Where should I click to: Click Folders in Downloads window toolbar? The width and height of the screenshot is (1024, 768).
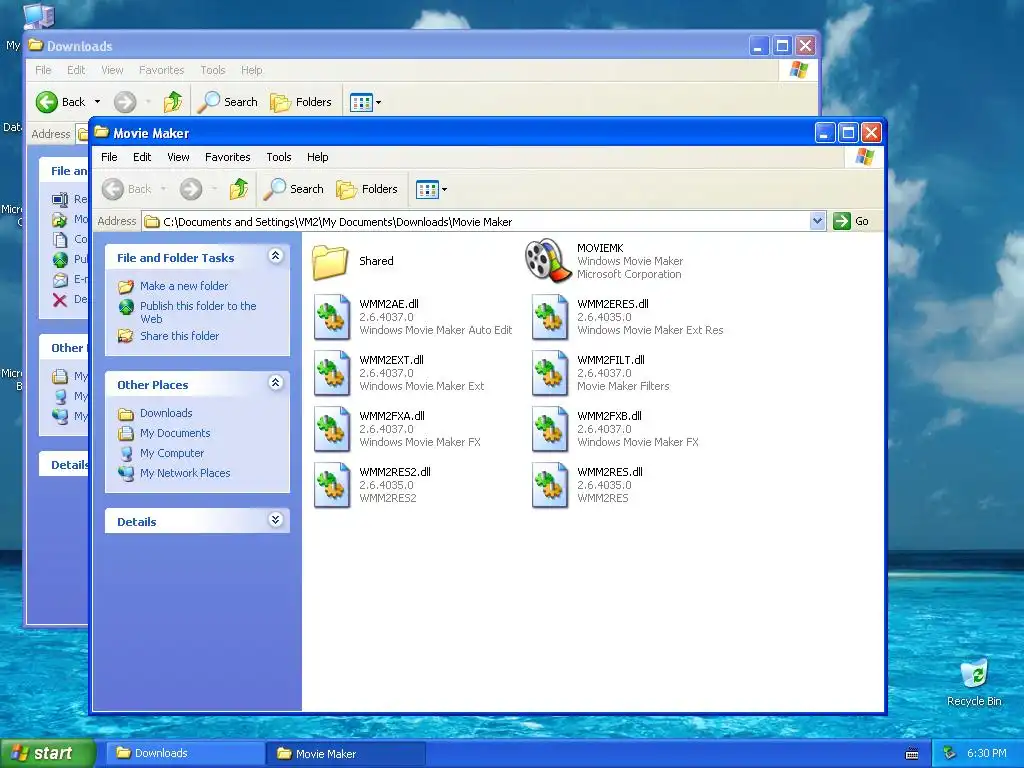pyautogui.click(x=301, y=102)
